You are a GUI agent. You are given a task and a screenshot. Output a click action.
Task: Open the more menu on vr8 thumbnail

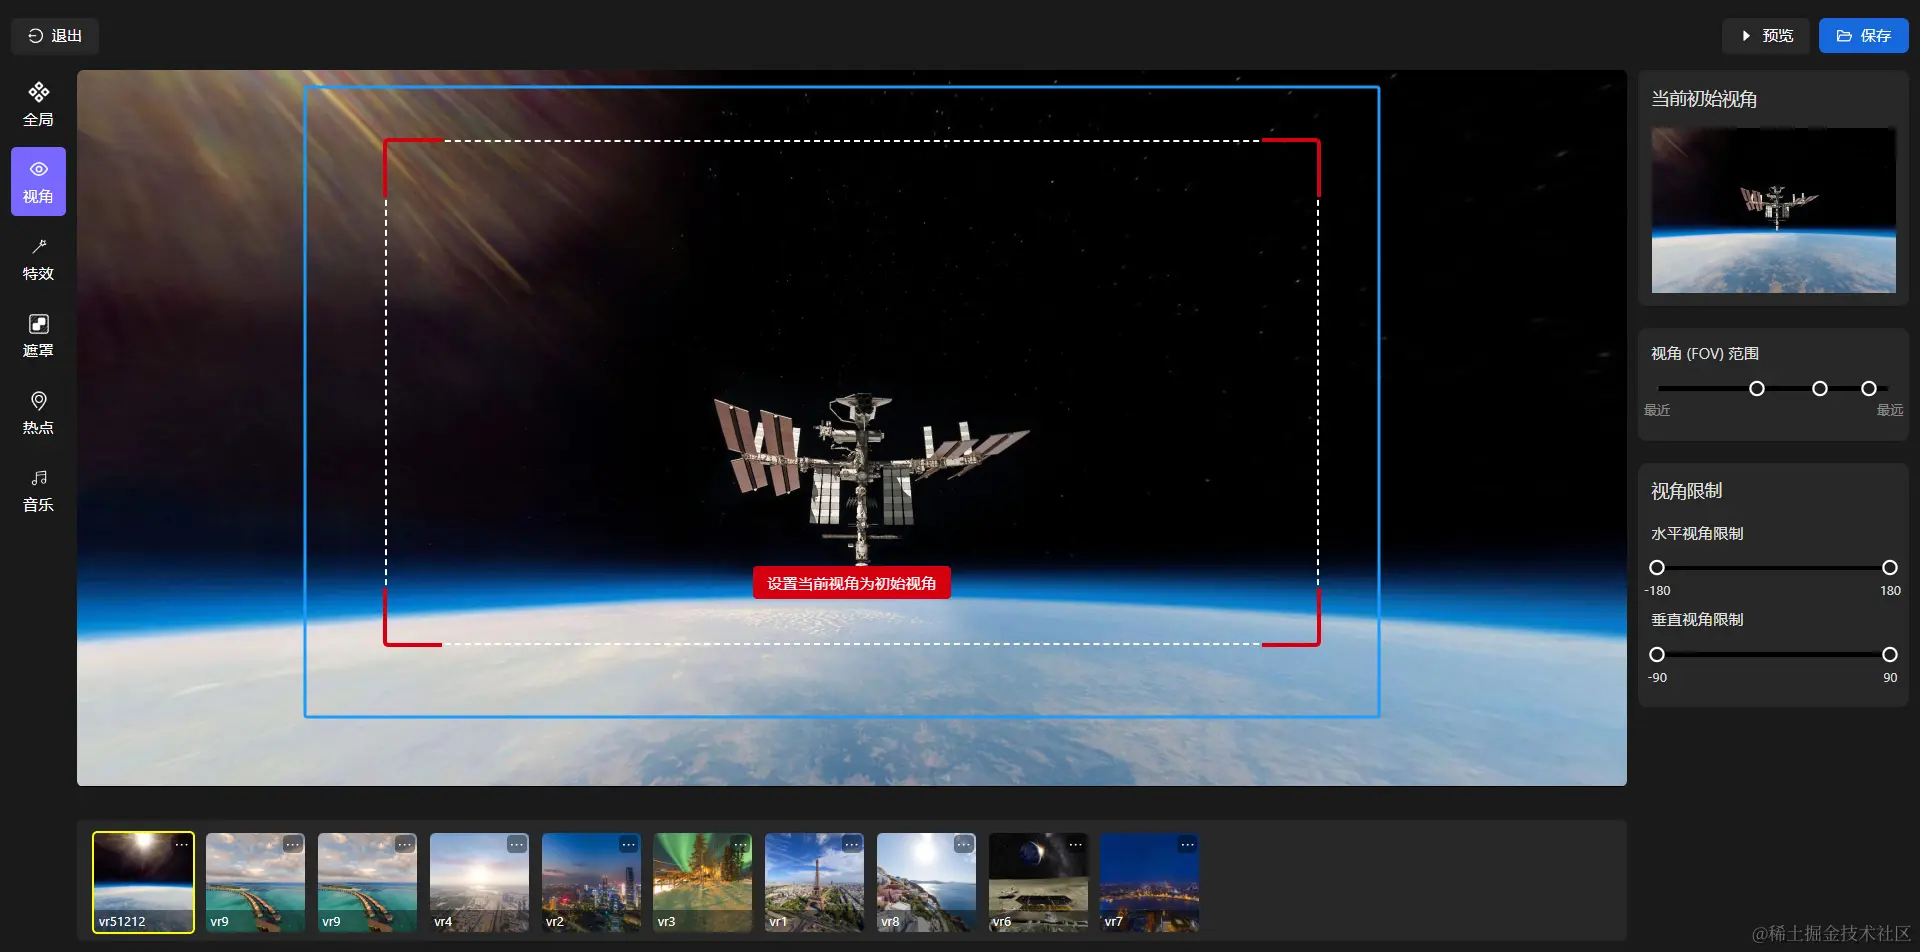[963, 845]
